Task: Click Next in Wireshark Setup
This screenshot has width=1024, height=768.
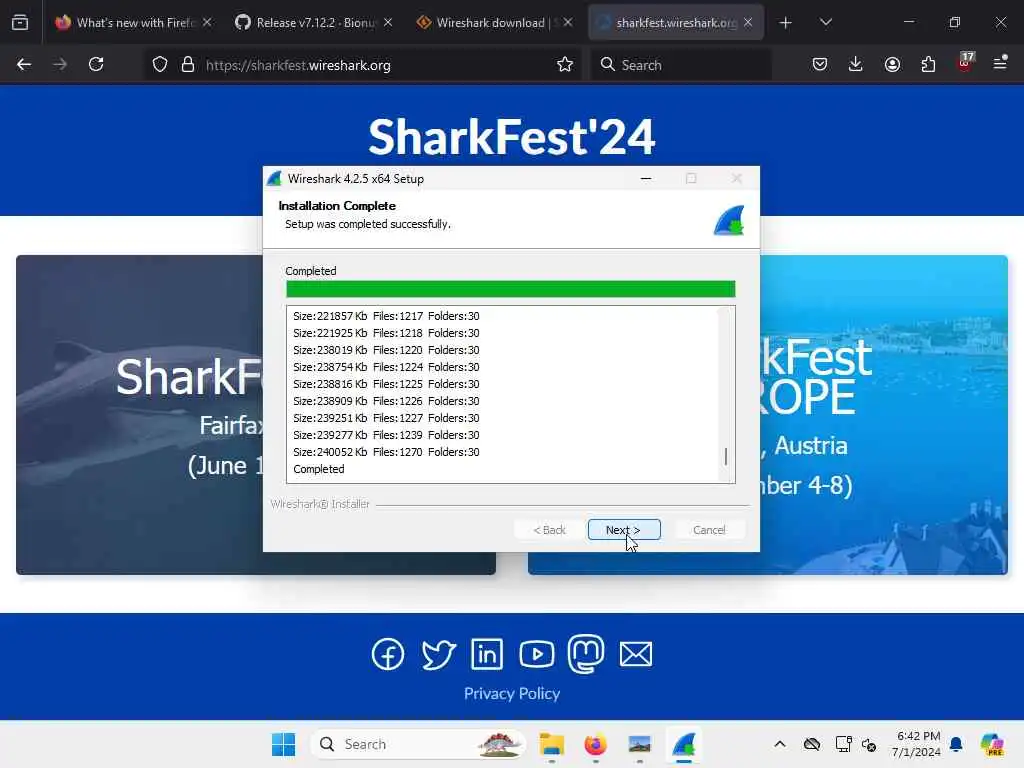Action: 624,530
